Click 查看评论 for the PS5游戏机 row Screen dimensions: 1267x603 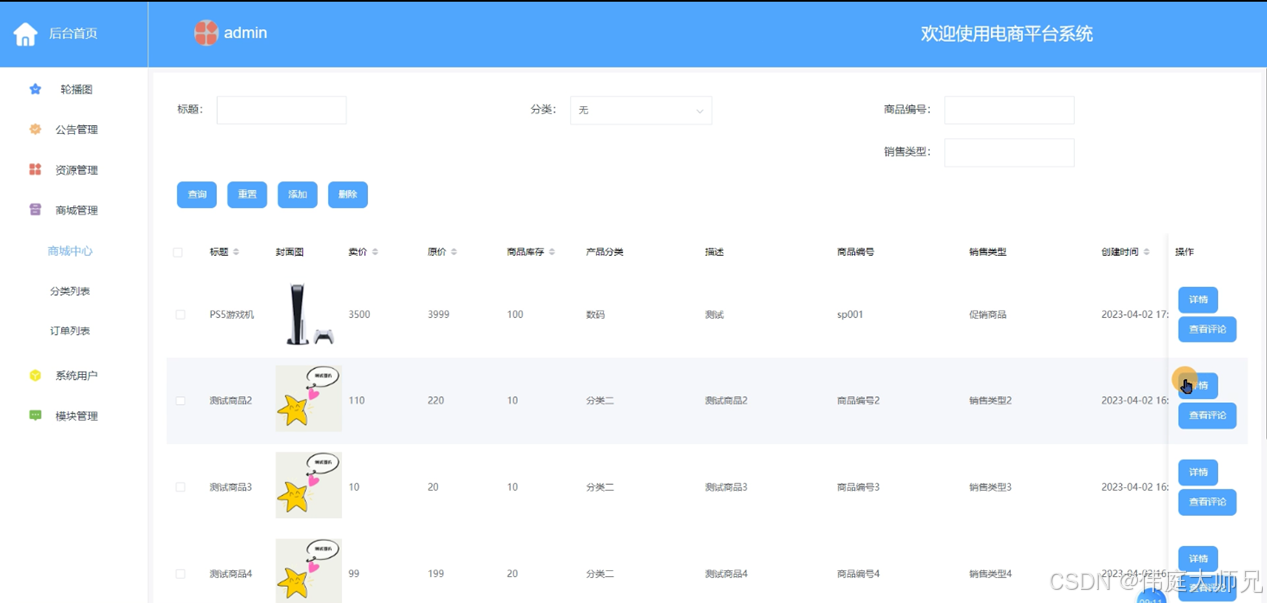pos(1207,329)
